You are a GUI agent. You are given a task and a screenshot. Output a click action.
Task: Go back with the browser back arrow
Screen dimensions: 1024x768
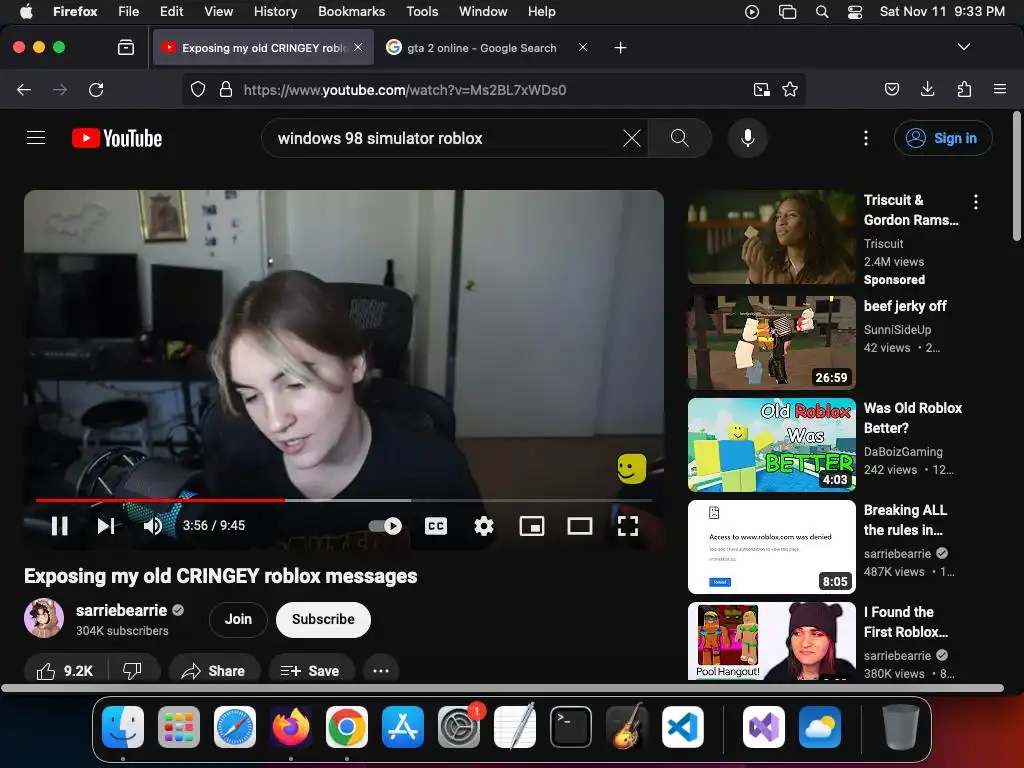coord(24,89)
